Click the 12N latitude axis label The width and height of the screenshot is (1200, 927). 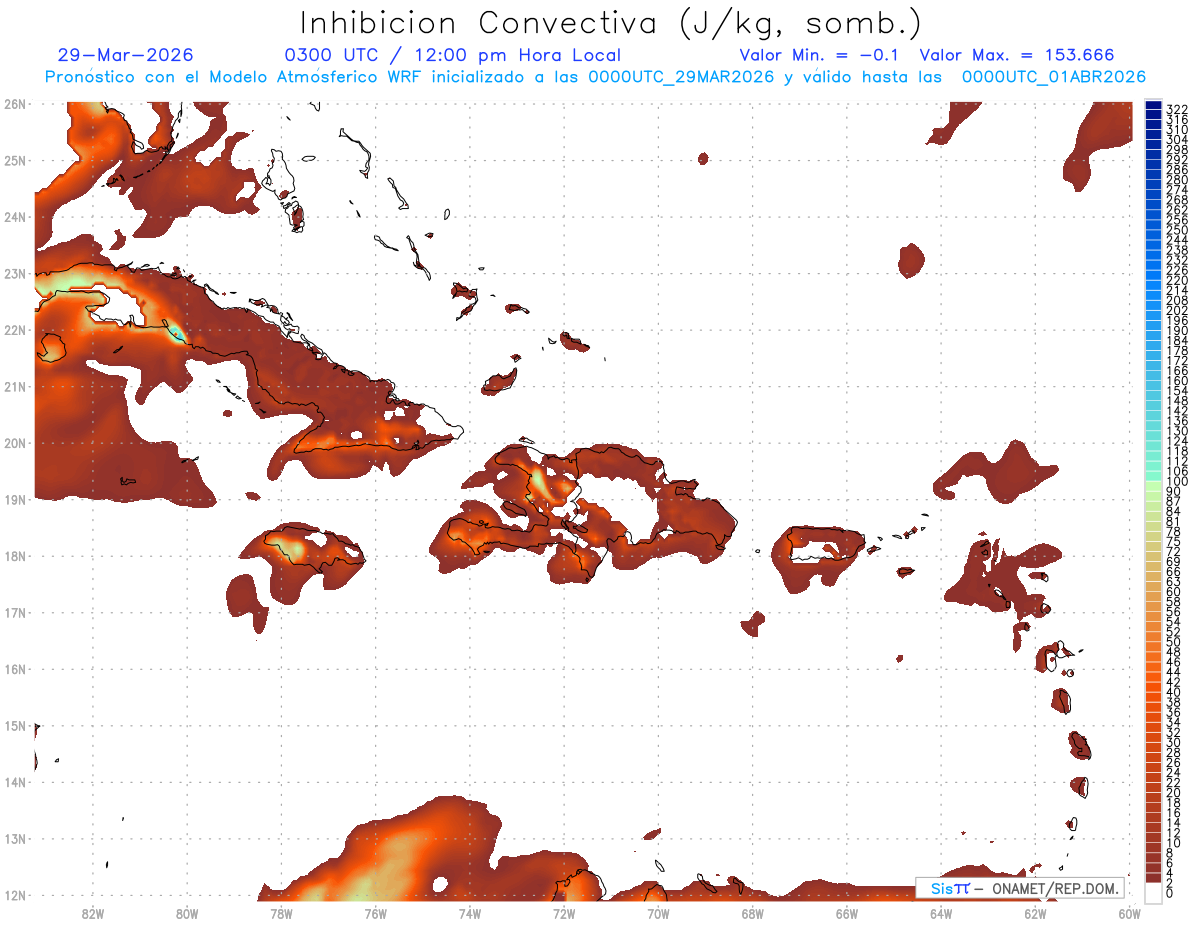pos(14,895)
